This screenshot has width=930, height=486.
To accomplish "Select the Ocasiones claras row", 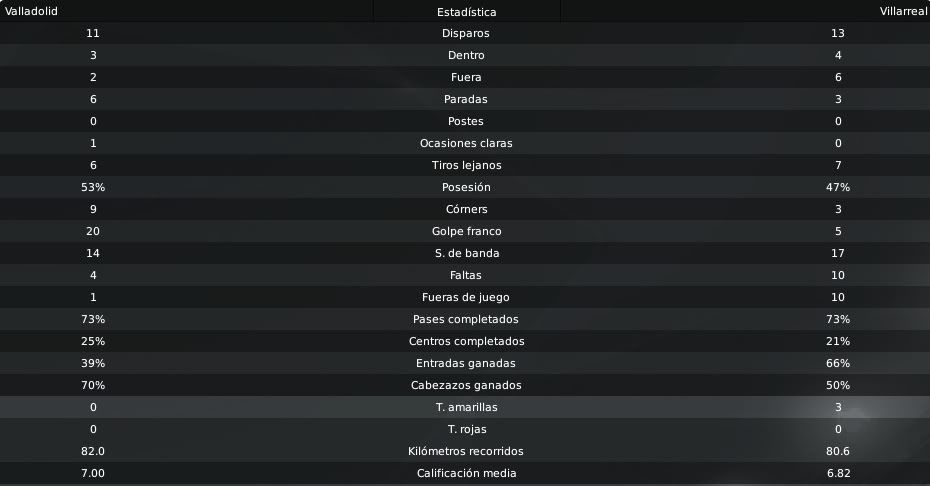I will click(x=466, y=143).
